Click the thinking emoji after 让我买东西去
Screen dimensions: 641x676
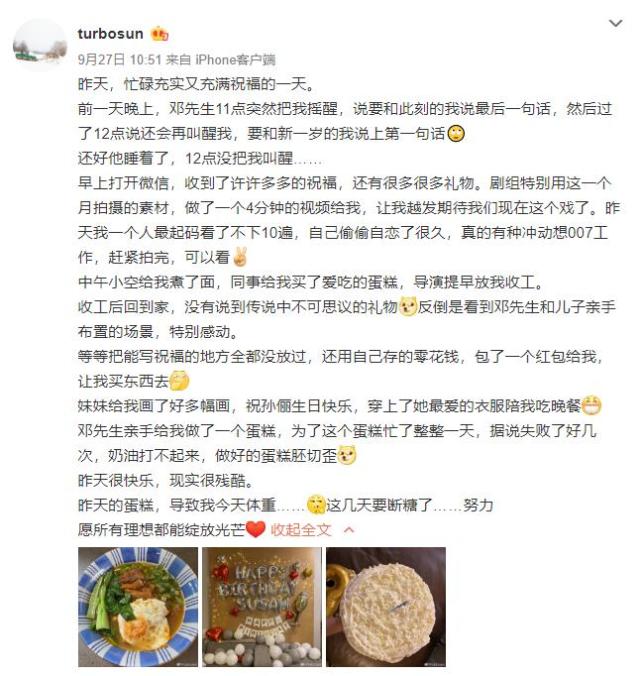click(179, 381)
